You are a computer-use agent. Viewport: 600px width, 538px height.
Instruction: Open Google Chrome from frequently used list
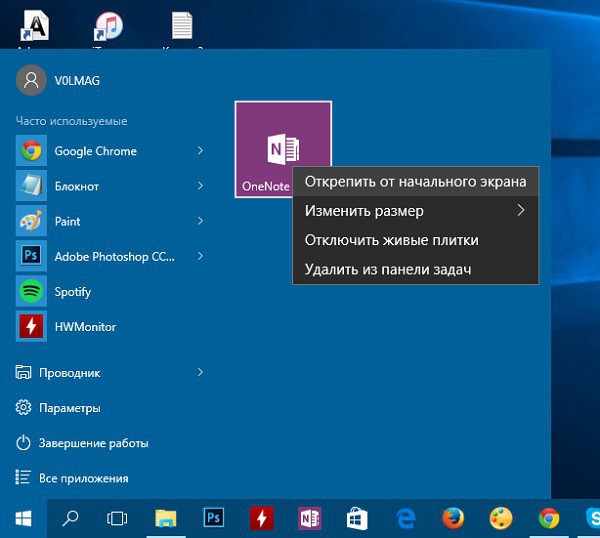tap(109, 151)
